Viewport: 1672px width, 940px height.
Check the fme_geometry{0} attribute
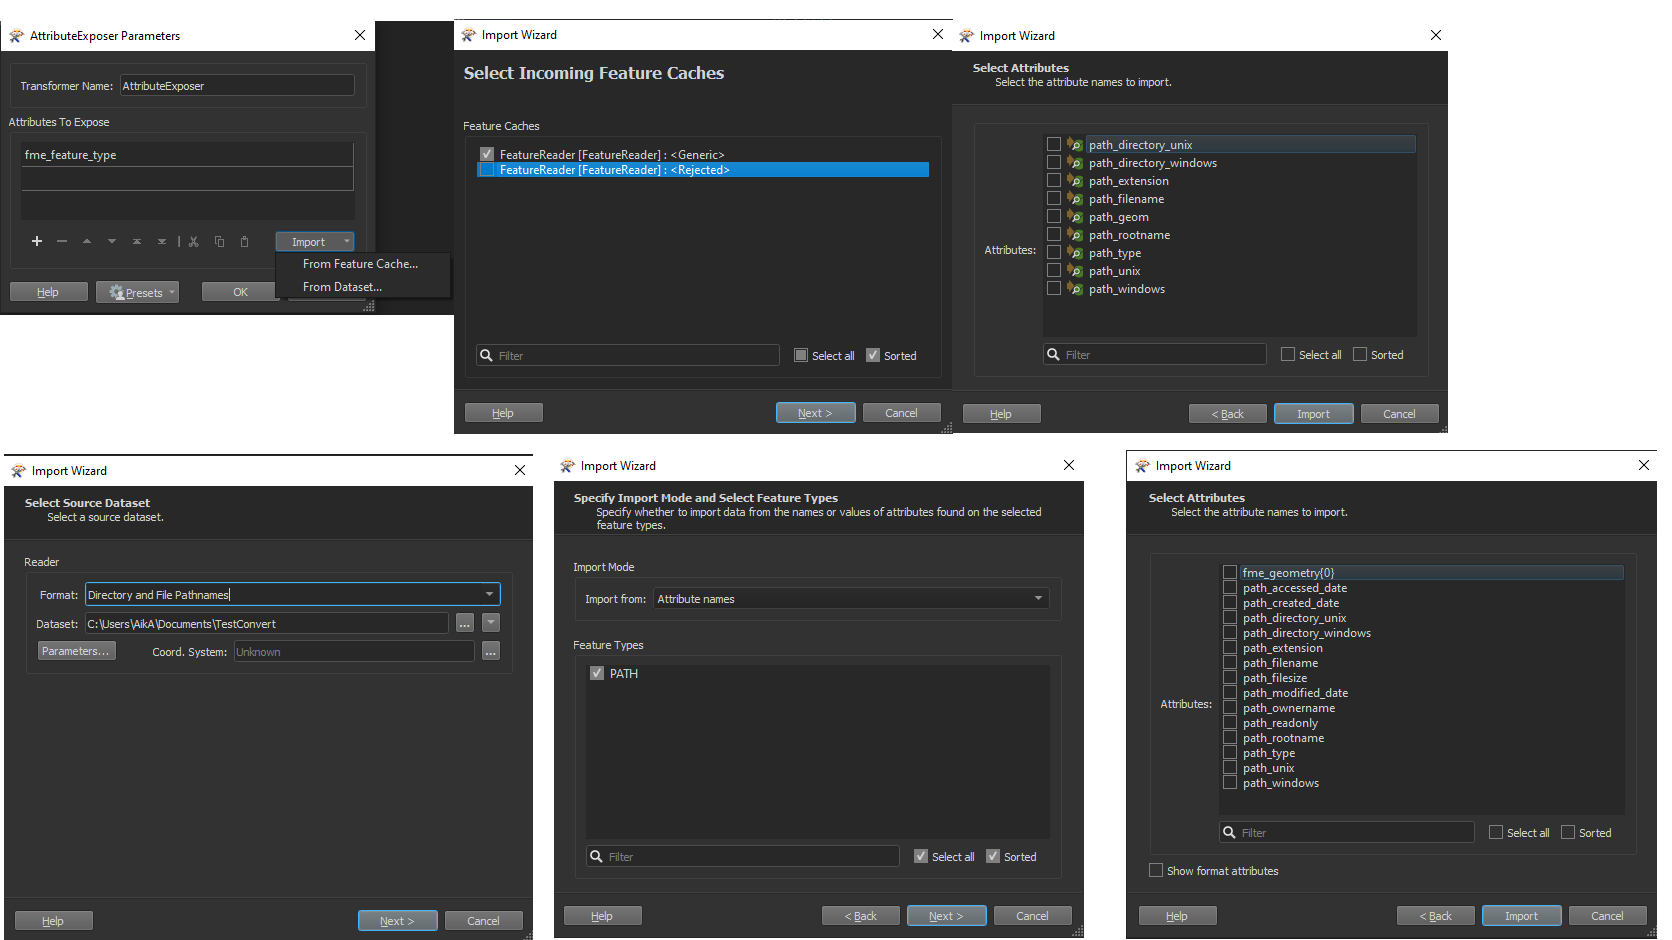pos(1230,572)
